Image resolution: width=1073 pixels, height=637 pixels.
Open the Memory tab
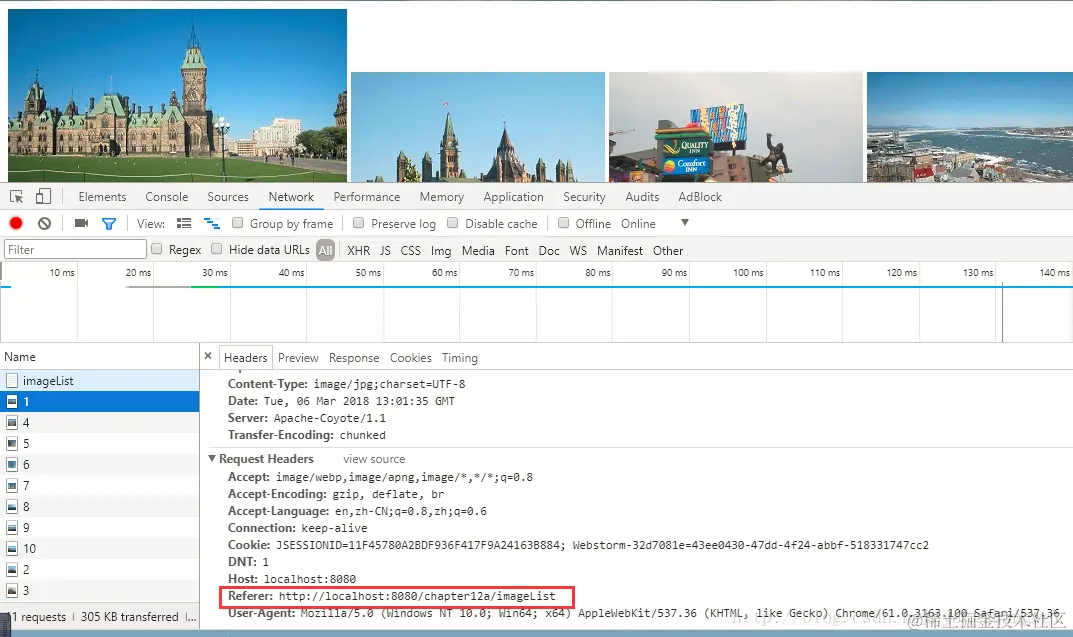point(441,197)
